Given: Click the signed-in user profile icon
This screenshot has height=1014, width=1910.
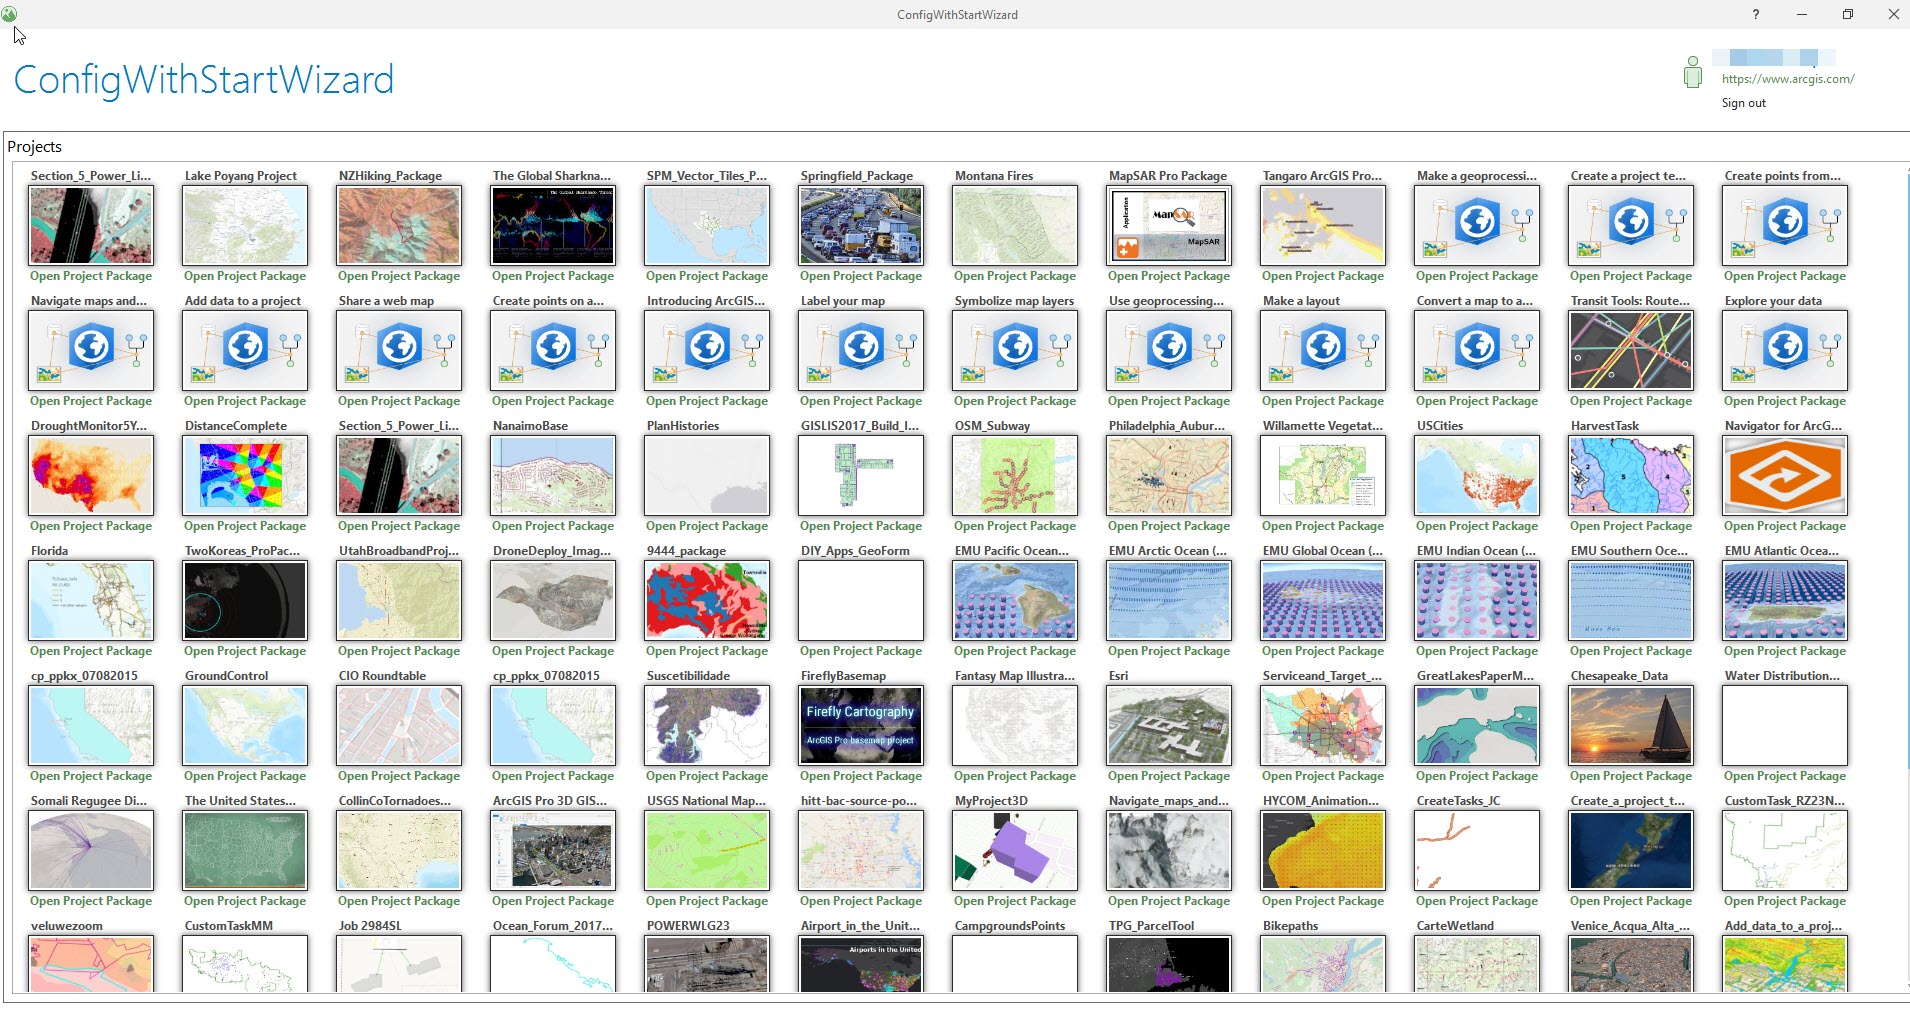Looking at the screenshot, I should (x=1692, y=72).
